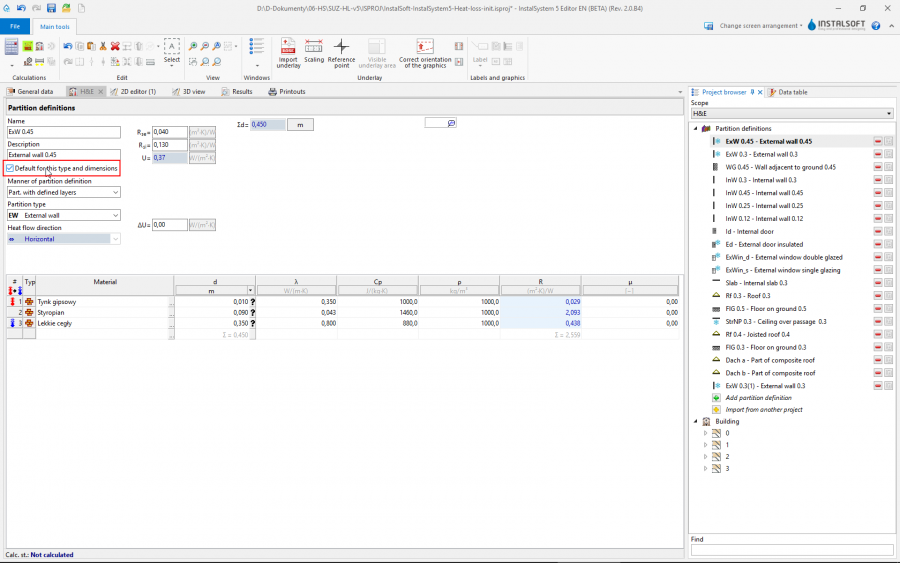Viewport: 900px width, 563px height.
Task: Click the Find input field
Action: pyautogui.click(x=792, y=550)
